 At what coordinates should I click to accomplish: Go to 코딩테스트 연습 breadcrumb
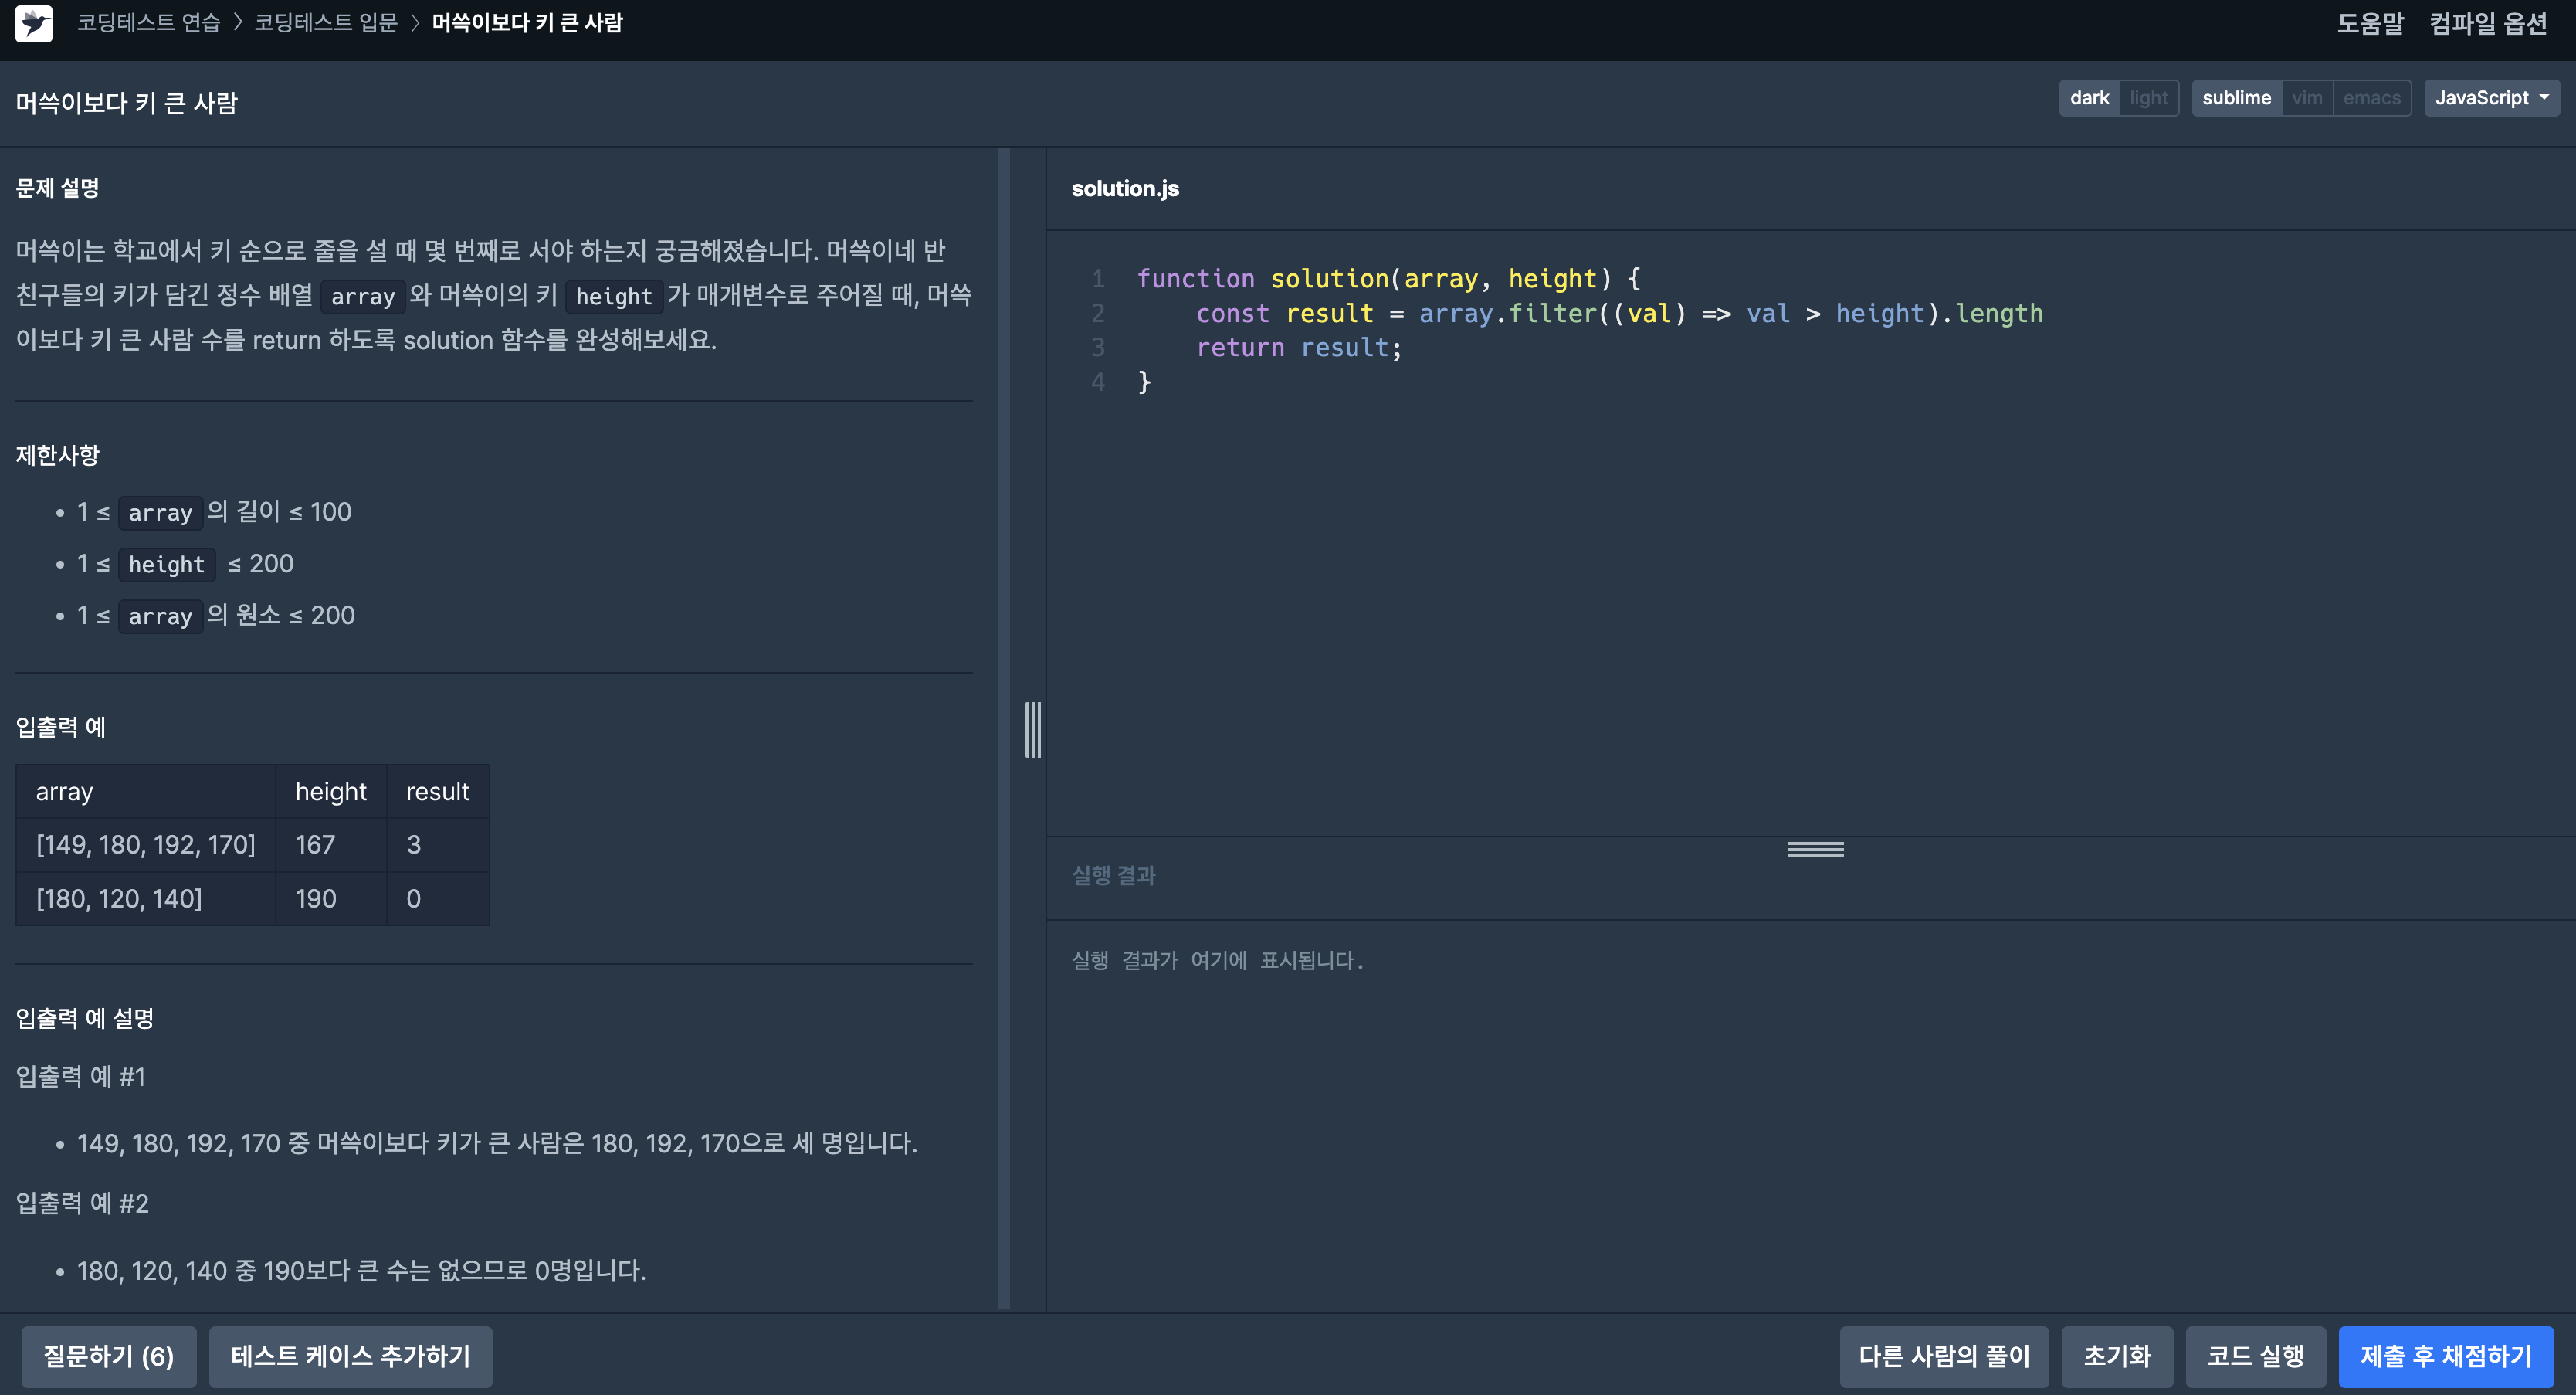pos(148,23)
